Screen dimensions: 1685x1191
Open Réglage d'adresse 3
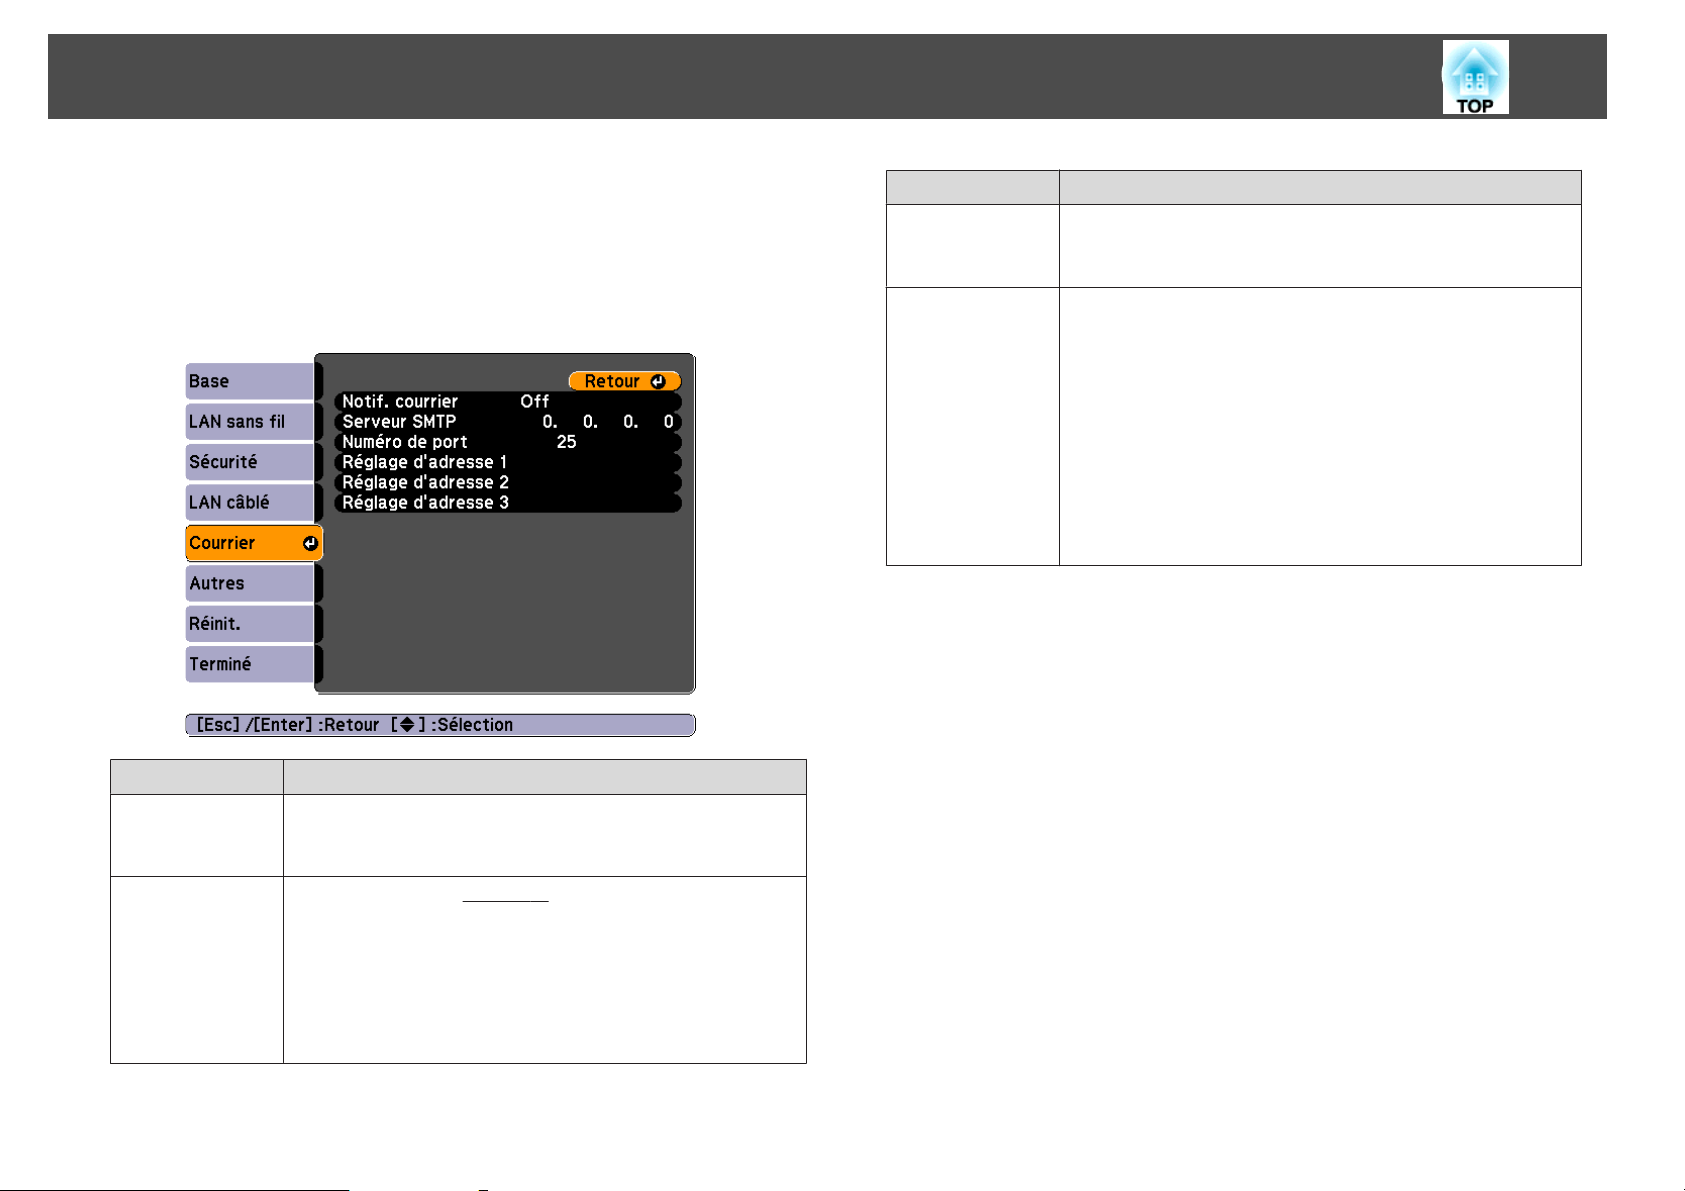508,502
